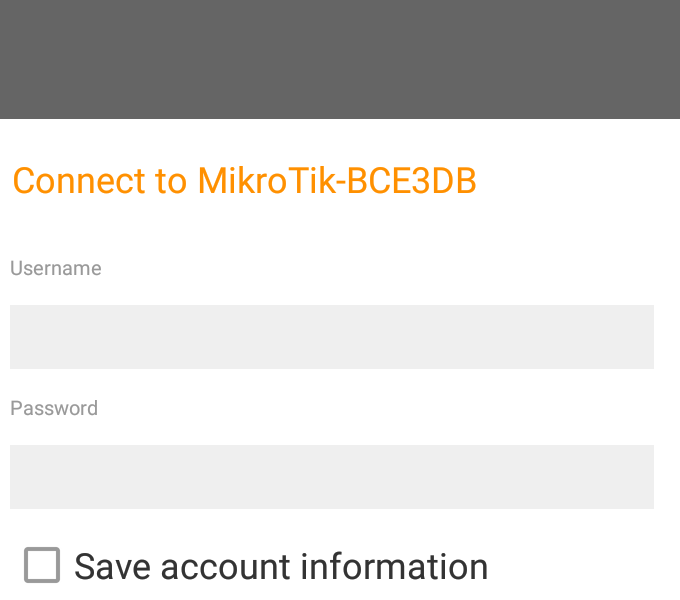
Task: Focus the empty Password text box
Action: (x=332, y=477)
